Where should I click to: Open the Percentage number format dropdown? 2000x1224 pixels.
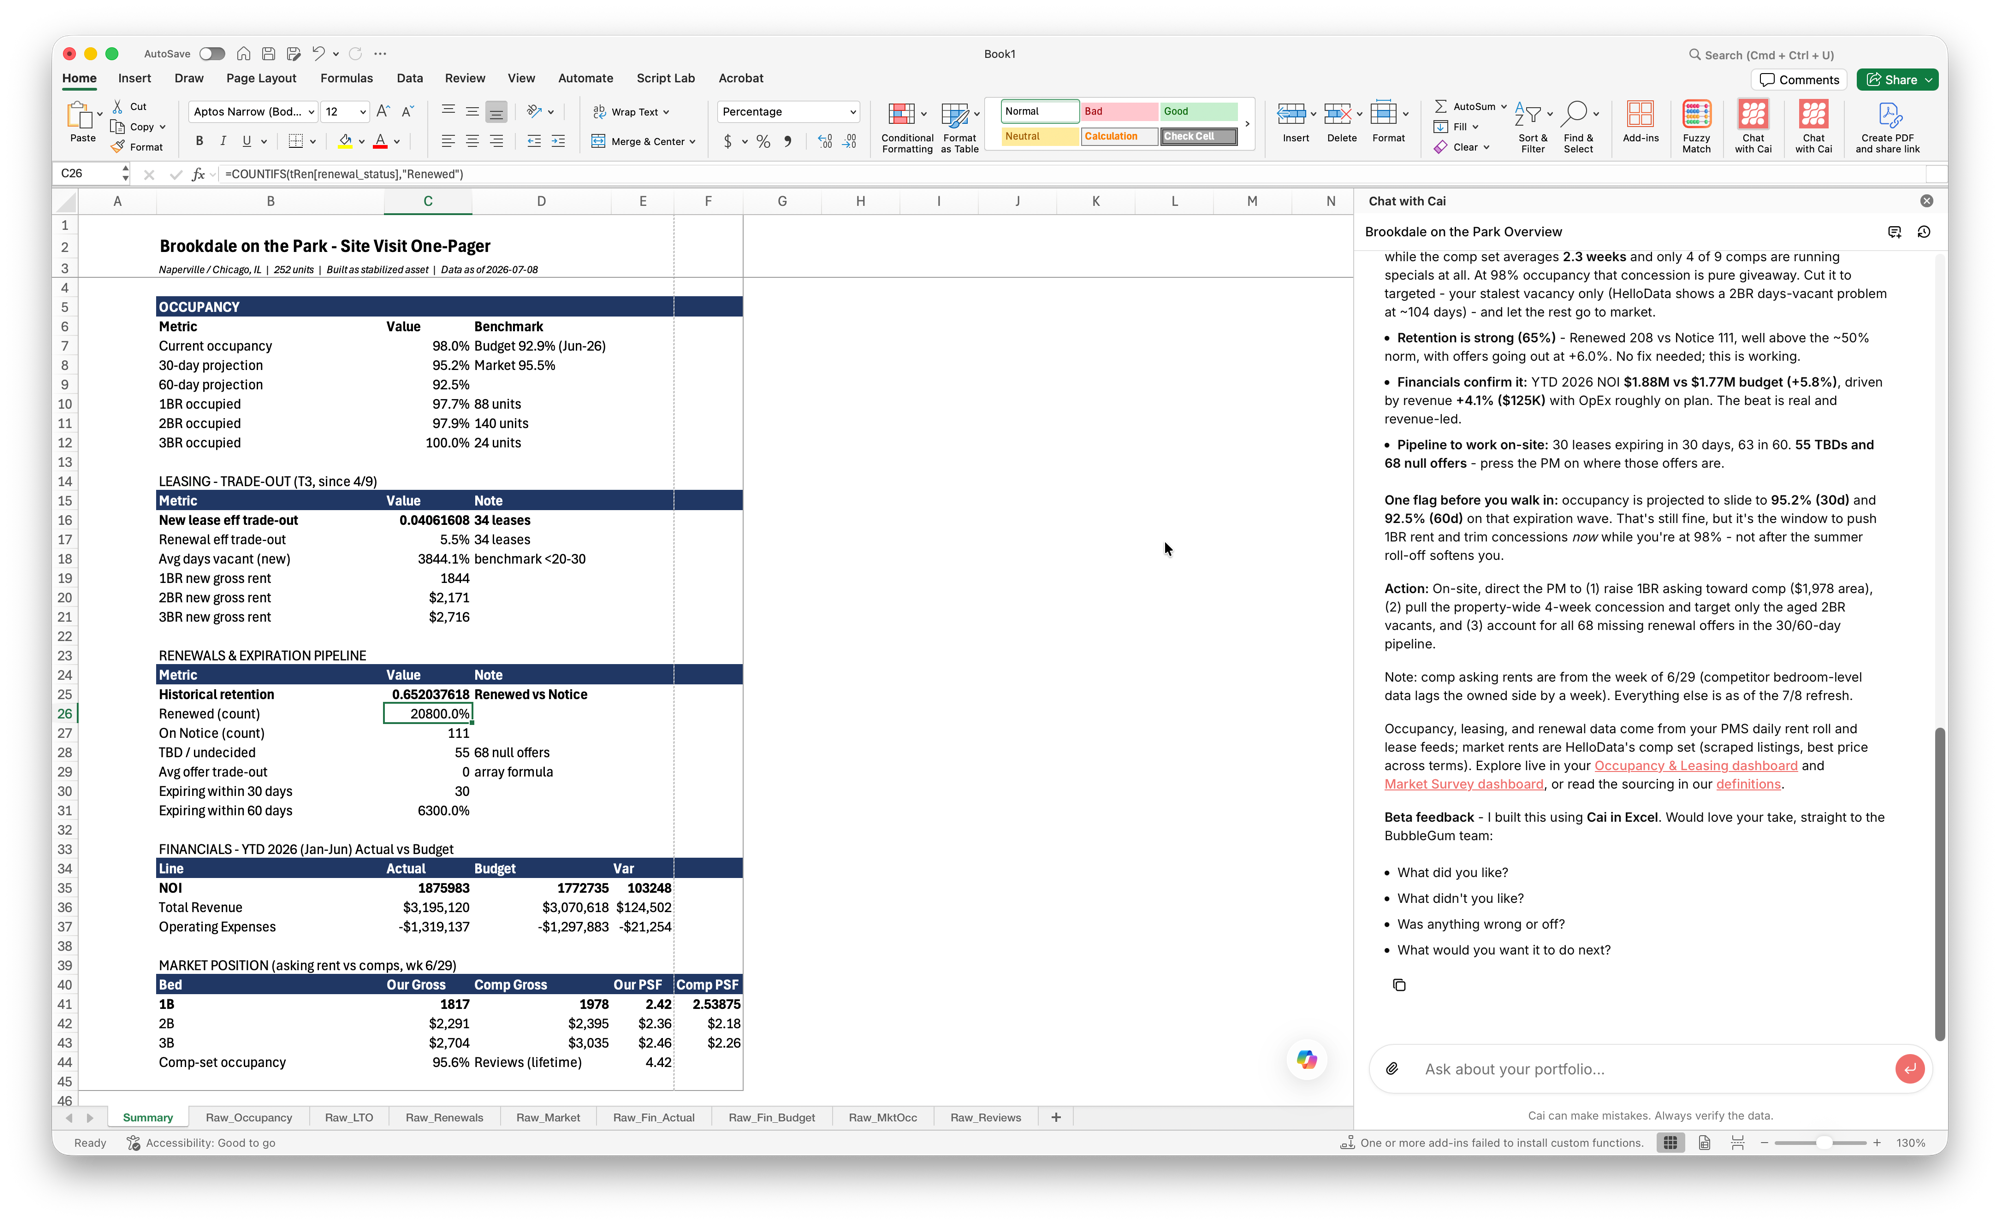tap(852, 112)
